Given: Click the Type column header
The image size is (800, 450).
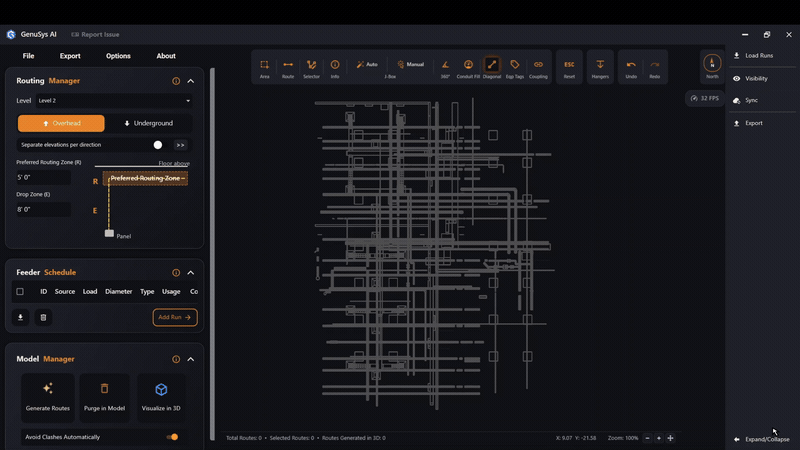Looking at the screenshot, I should pos(147,292).
